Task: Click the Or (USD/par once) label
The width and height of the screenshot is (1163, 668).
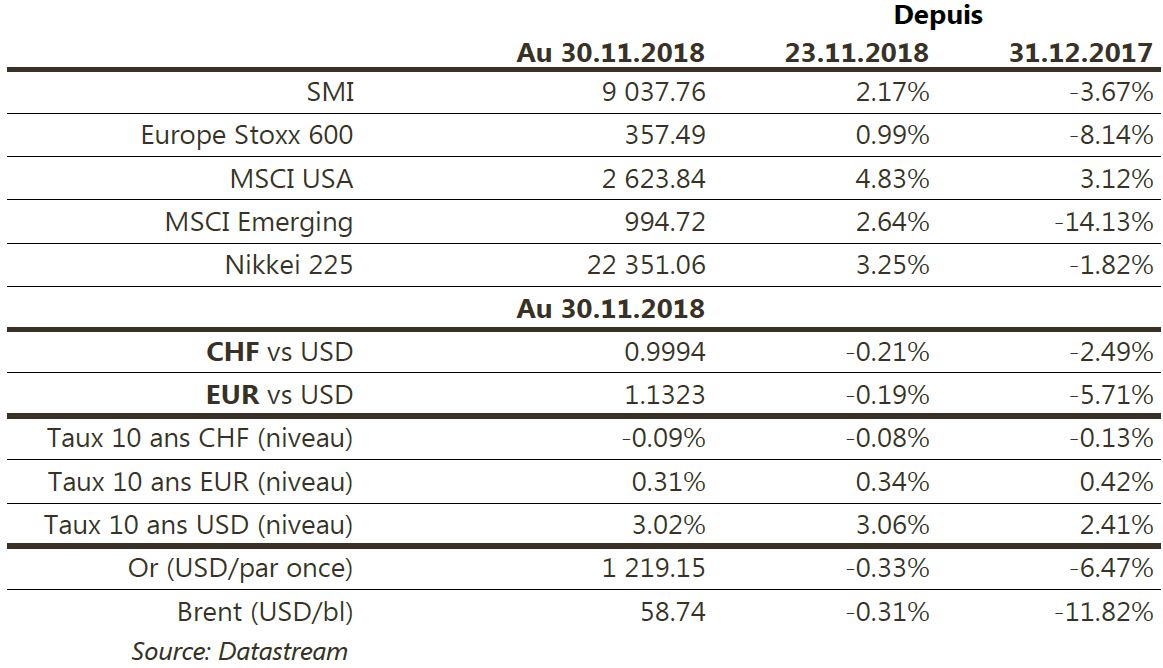Action: click(240, 568)
